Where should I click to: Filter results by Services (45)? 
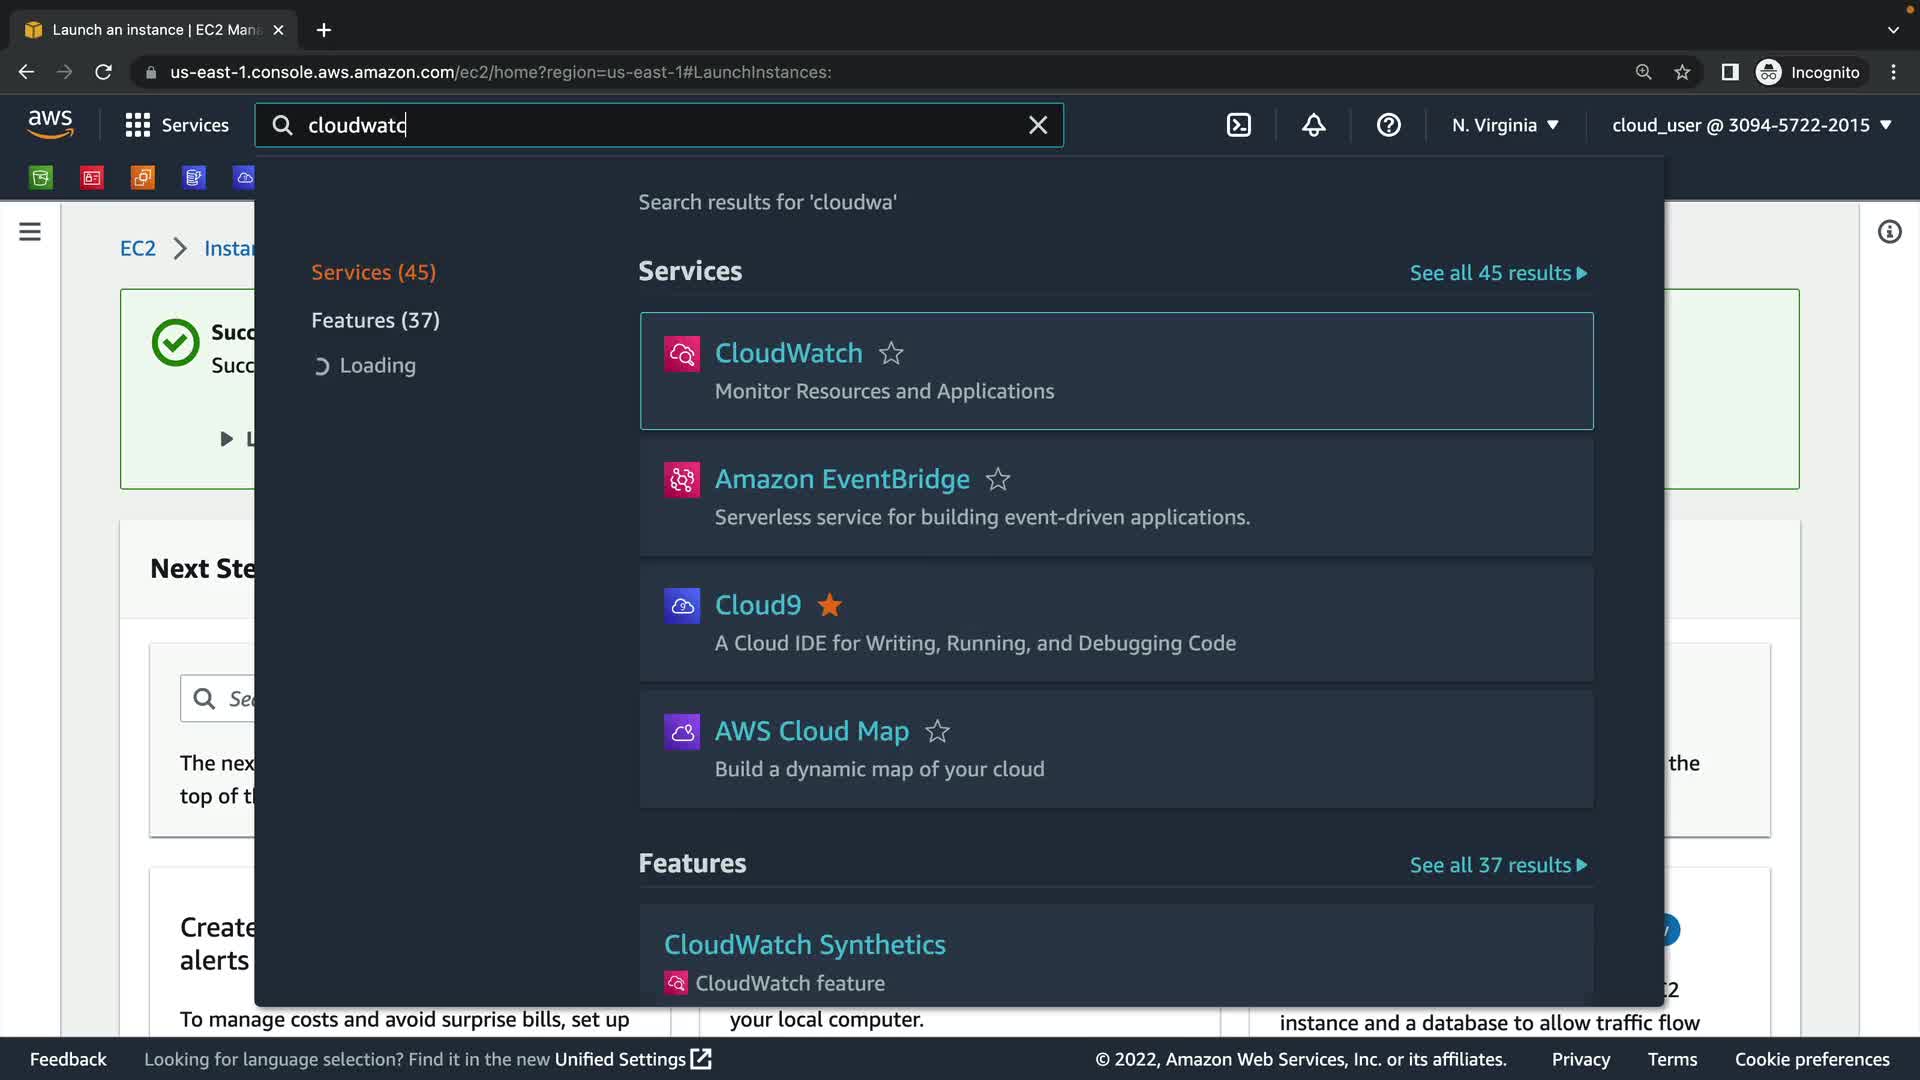373,272
